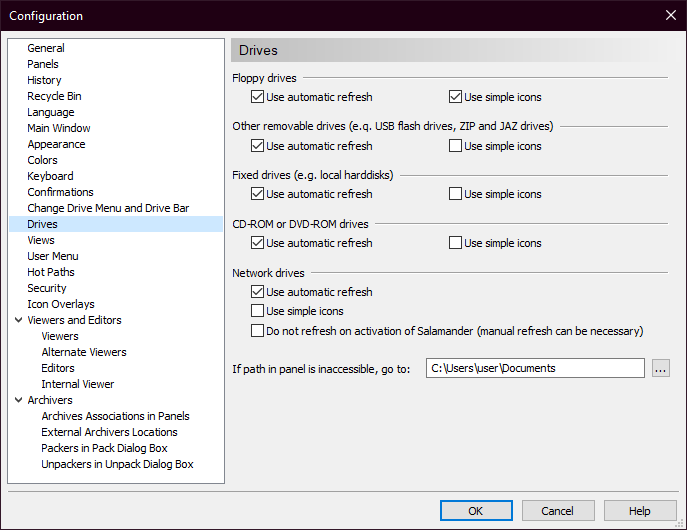Toggle simple icons for Network drives

coord(258,311)
